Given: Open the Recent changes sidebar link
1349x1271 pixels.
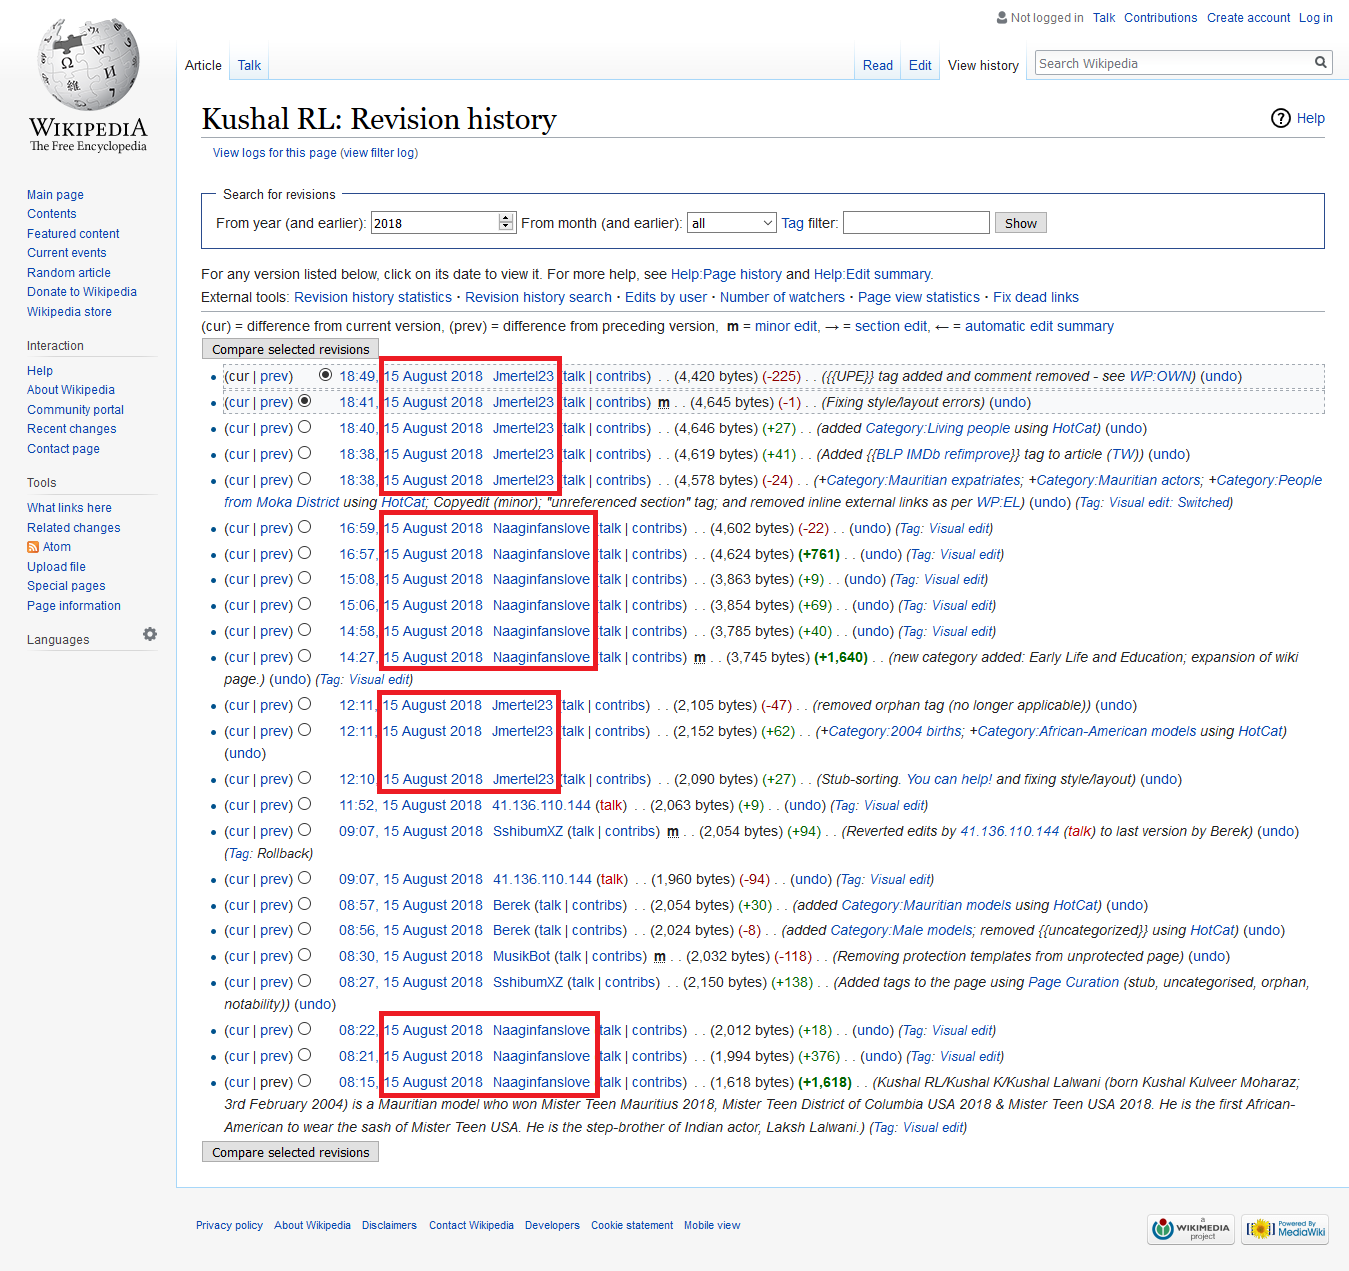Looking at the screenshot, I should [x=72, y=429].
